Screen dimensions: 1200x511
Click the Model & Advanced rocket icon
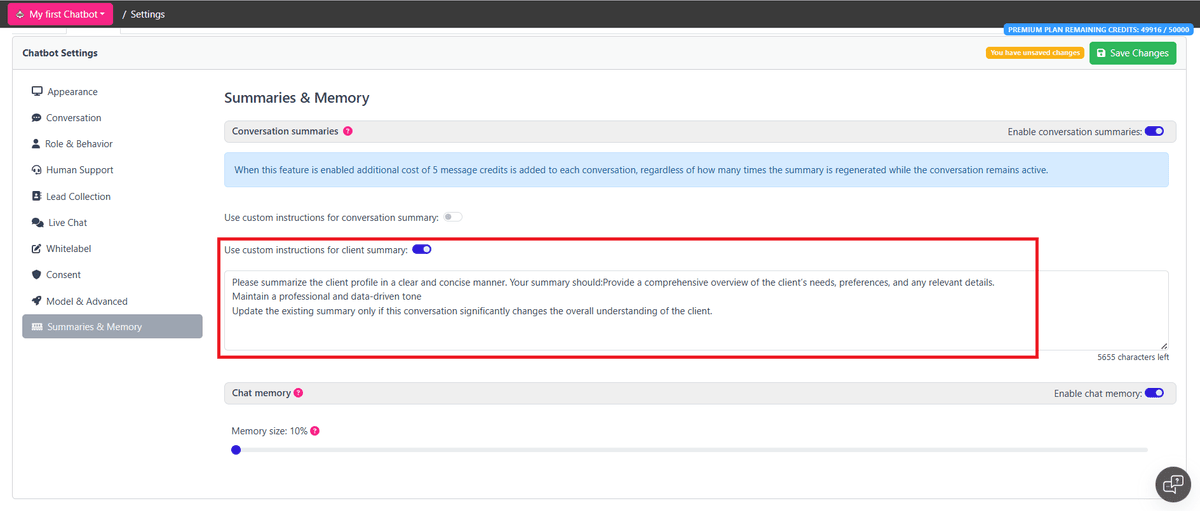(x=37, y=301)
